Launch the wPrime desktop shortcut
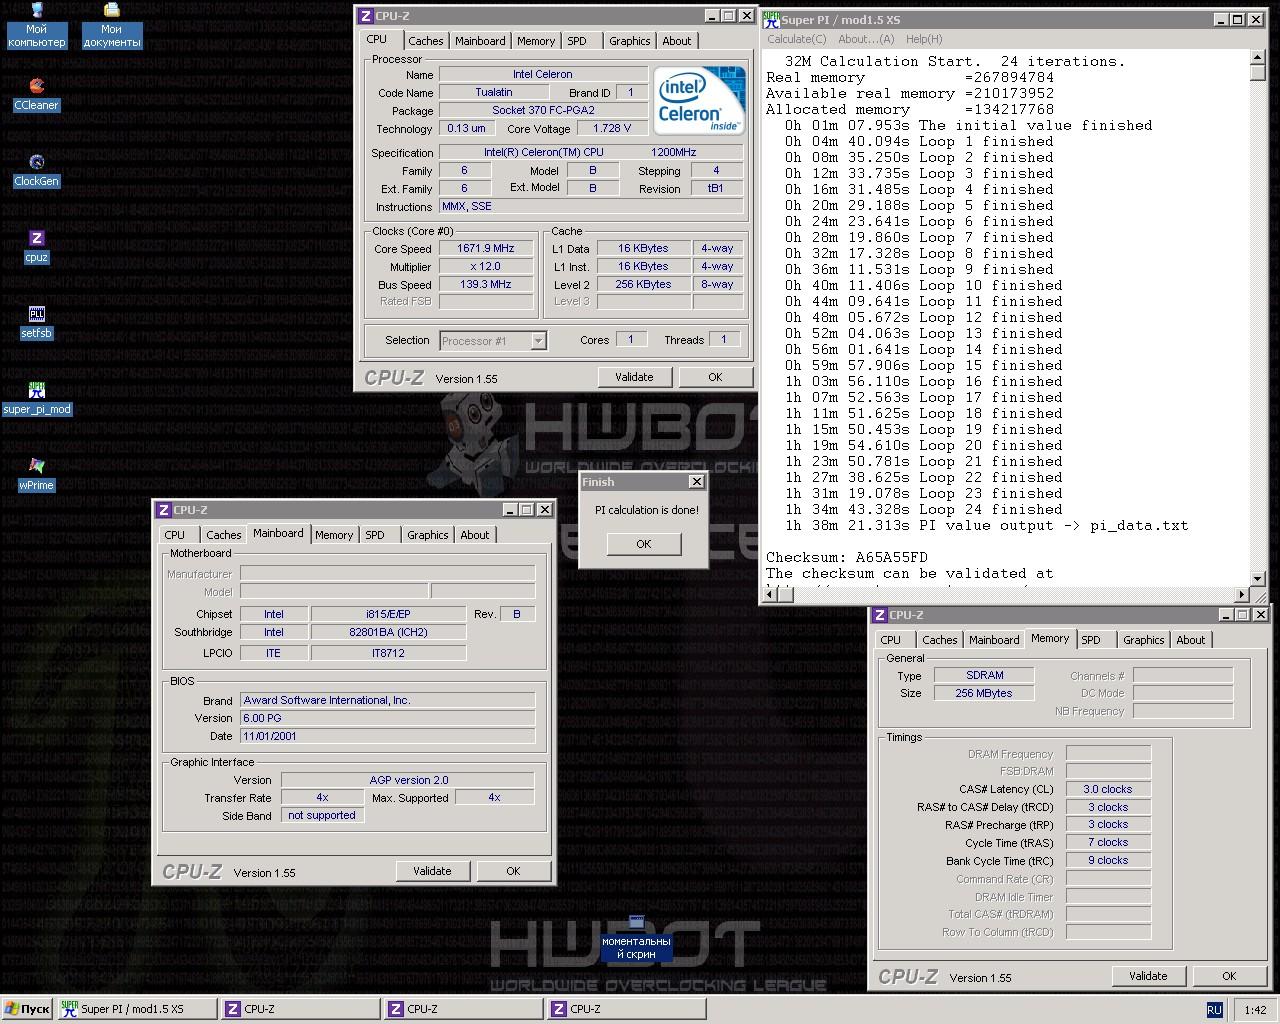Viewport: 1280px width, 1024px height. [x=37, y=474]
